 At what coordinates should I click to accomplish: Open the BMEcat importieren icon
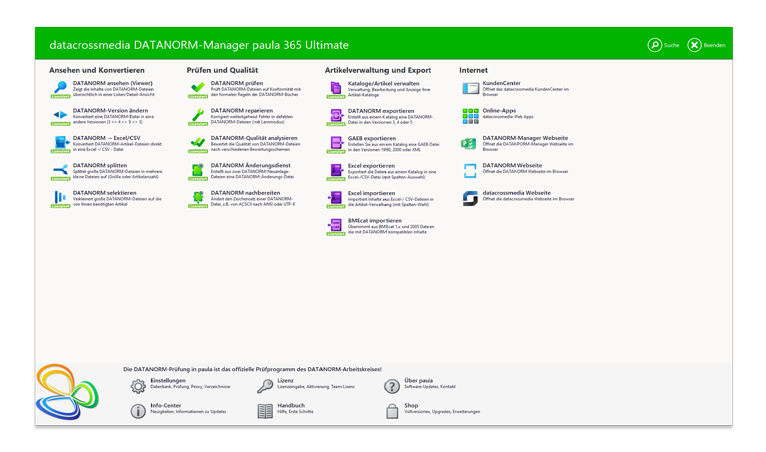336,225
